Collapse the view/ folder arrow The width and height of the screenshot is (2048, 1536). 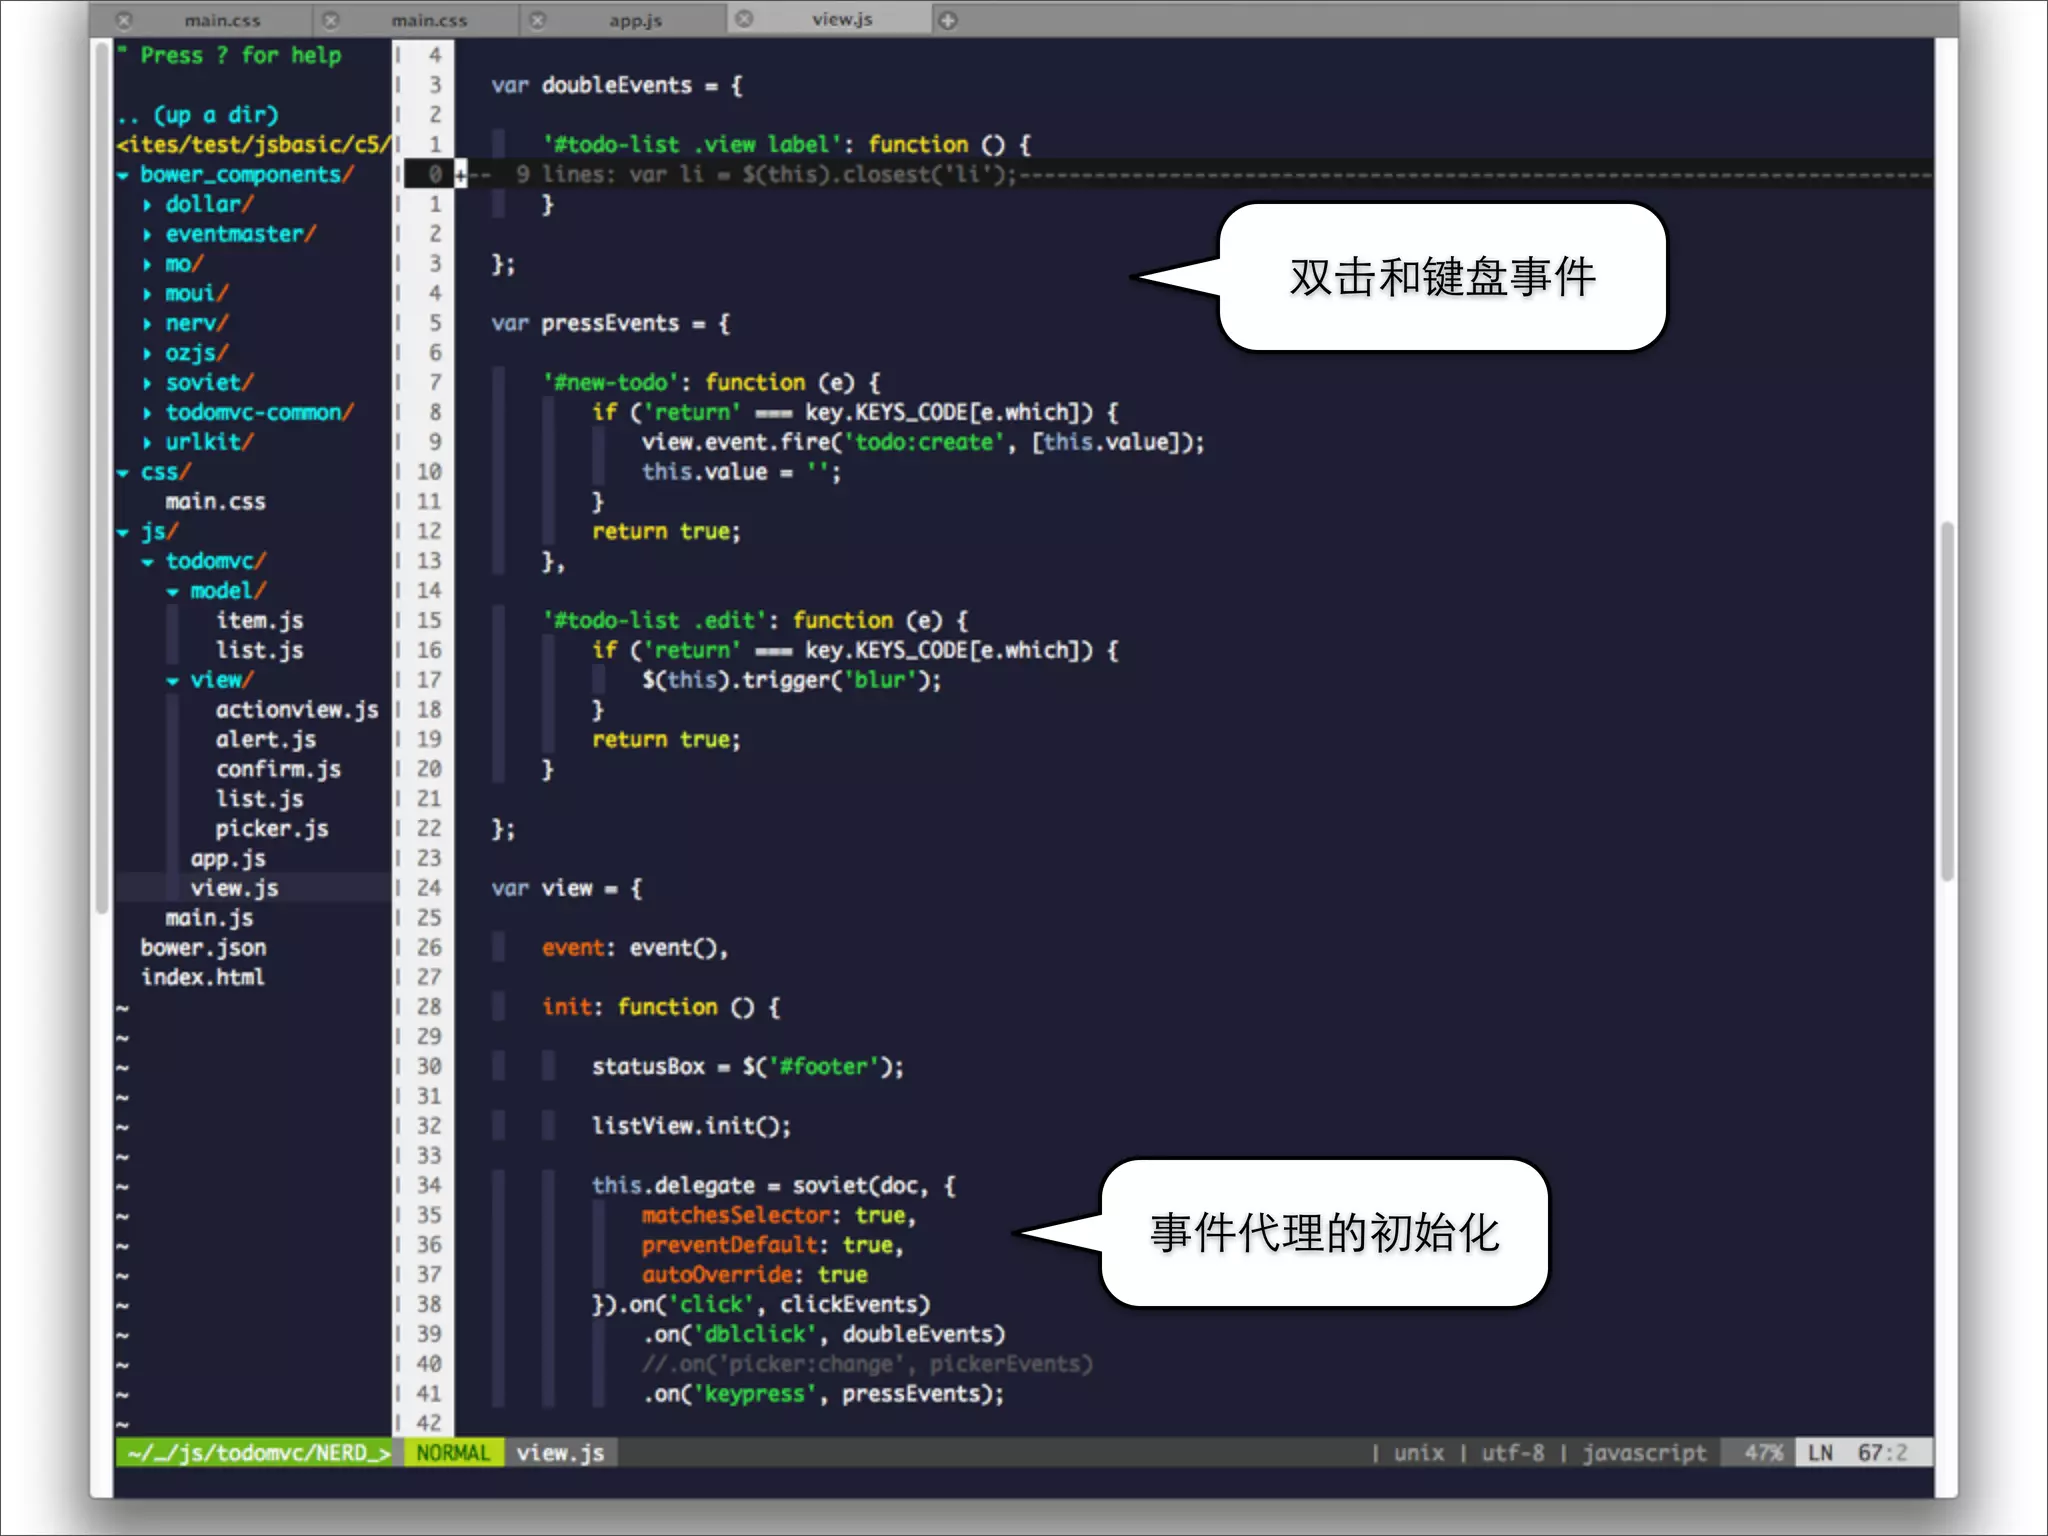[173, 681]
